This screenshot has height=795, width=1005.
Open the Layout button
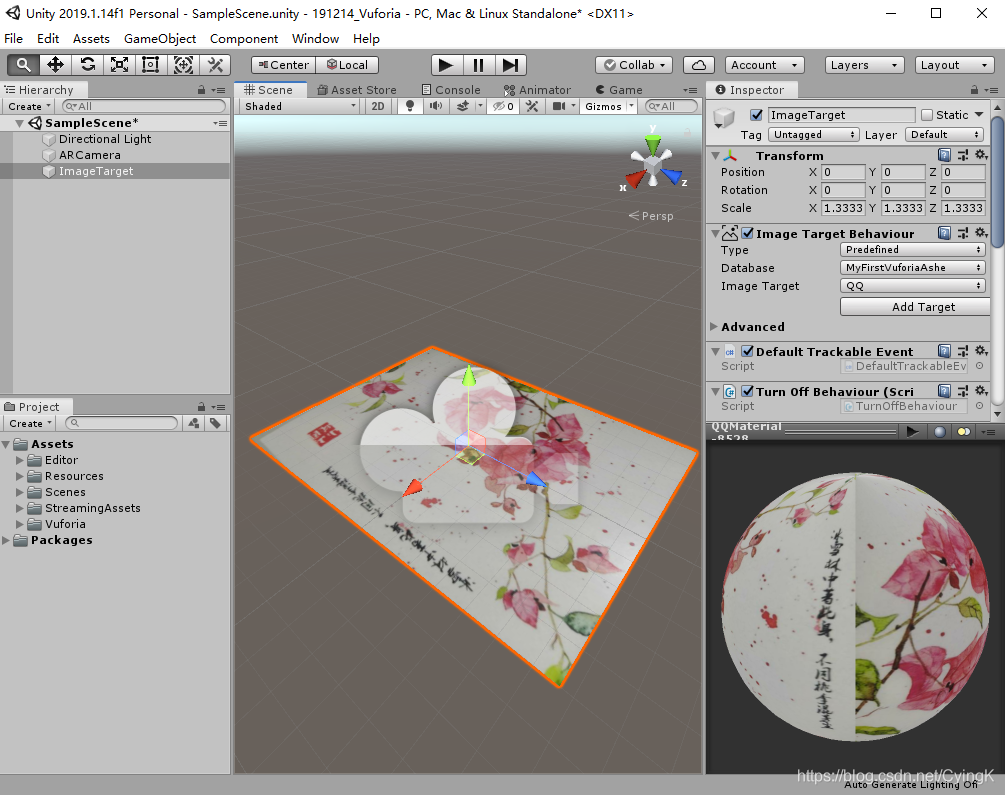[x=954, y=65]
